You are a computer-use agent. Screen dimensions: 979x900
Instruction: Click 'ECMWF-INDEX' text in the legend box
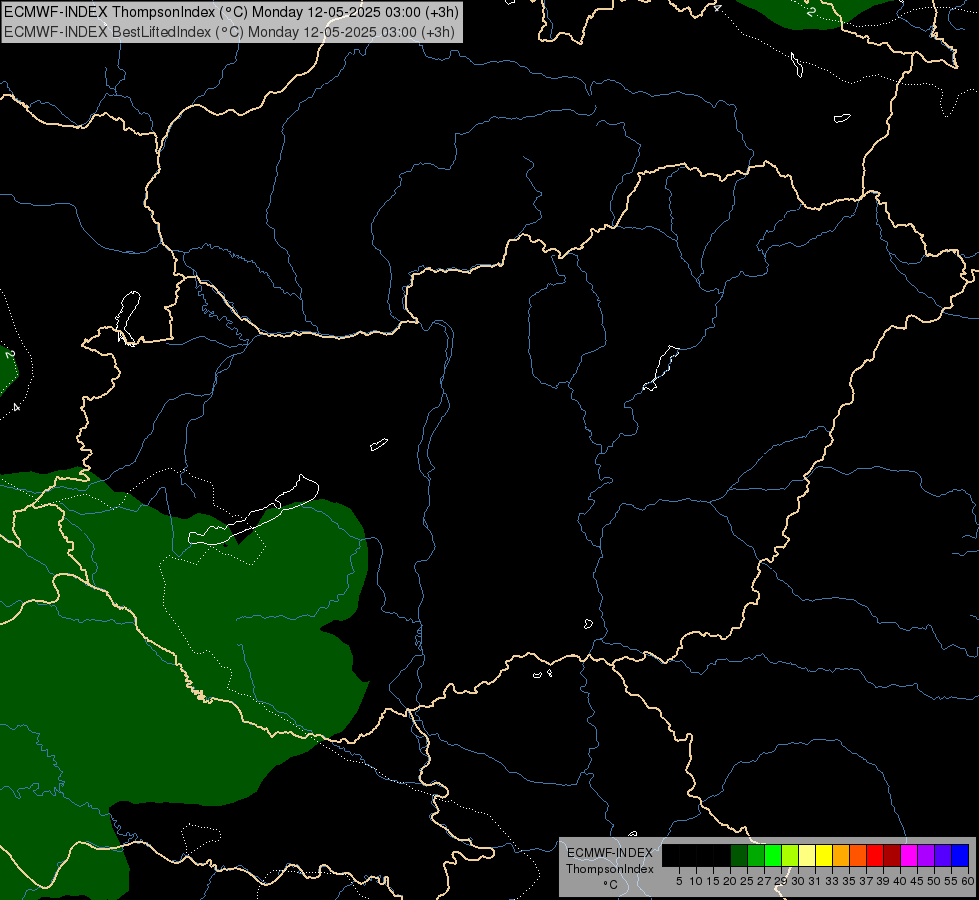(610, 853)
